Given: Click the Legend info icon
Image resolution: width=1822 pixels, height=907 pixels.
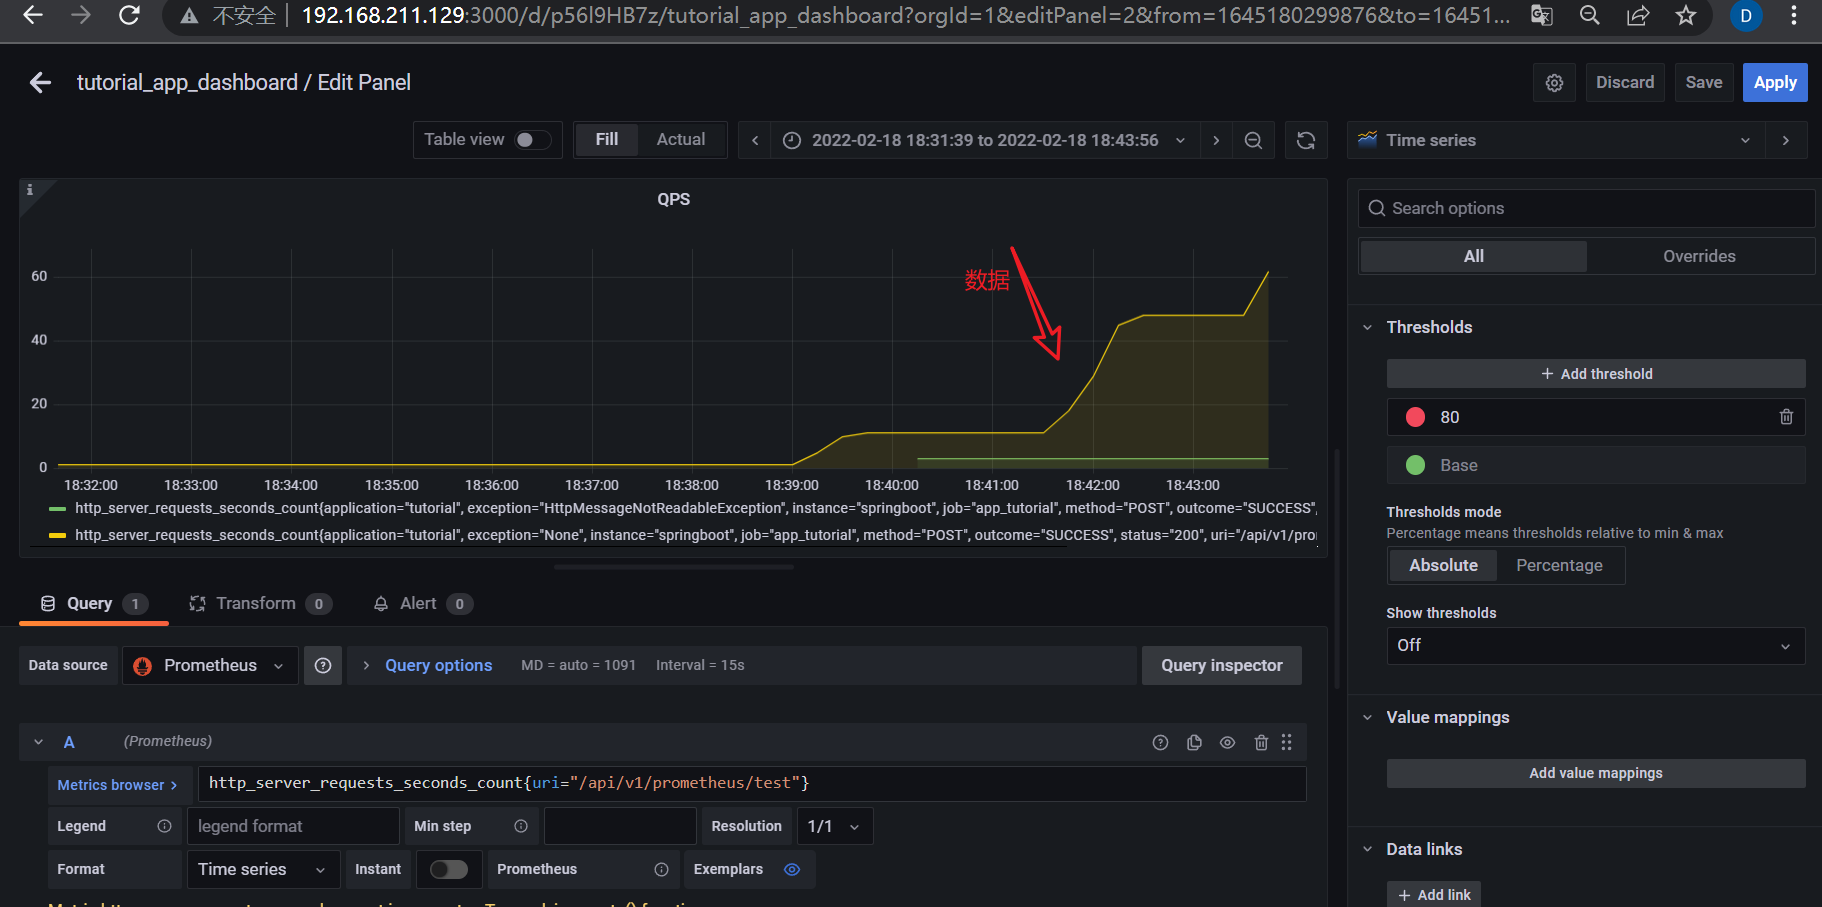Looking at the screenshot, I should coord(164,826).
